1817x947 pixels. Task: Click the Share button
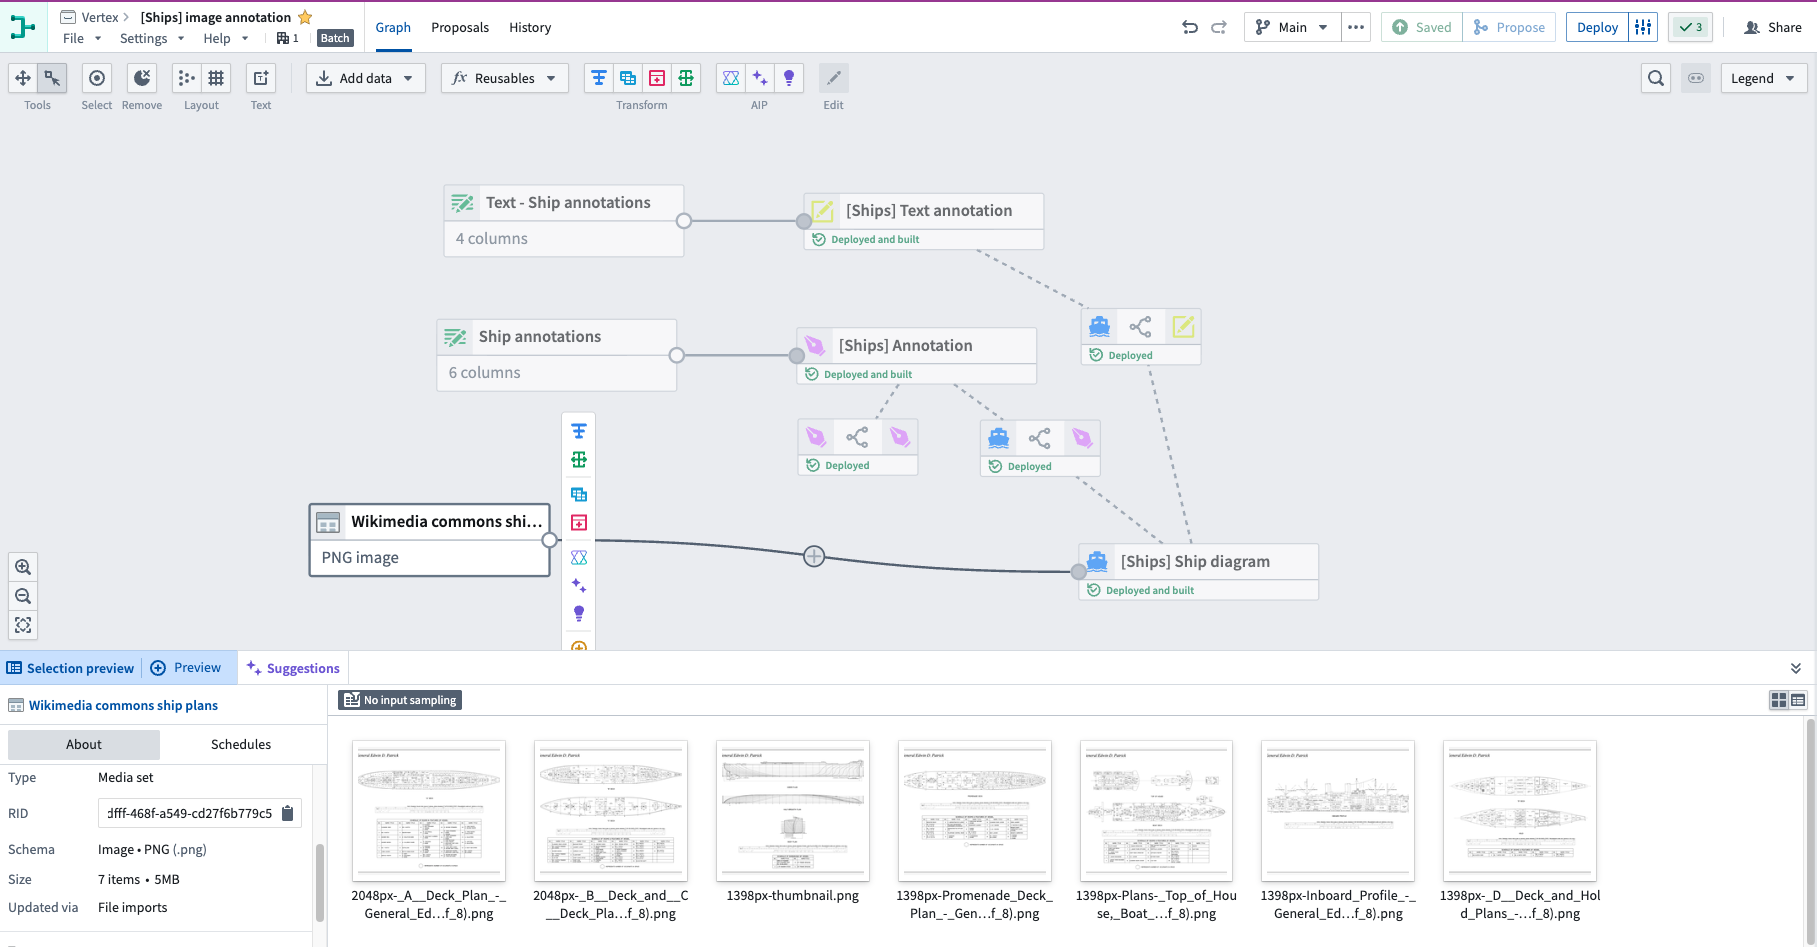point(1773,27)
